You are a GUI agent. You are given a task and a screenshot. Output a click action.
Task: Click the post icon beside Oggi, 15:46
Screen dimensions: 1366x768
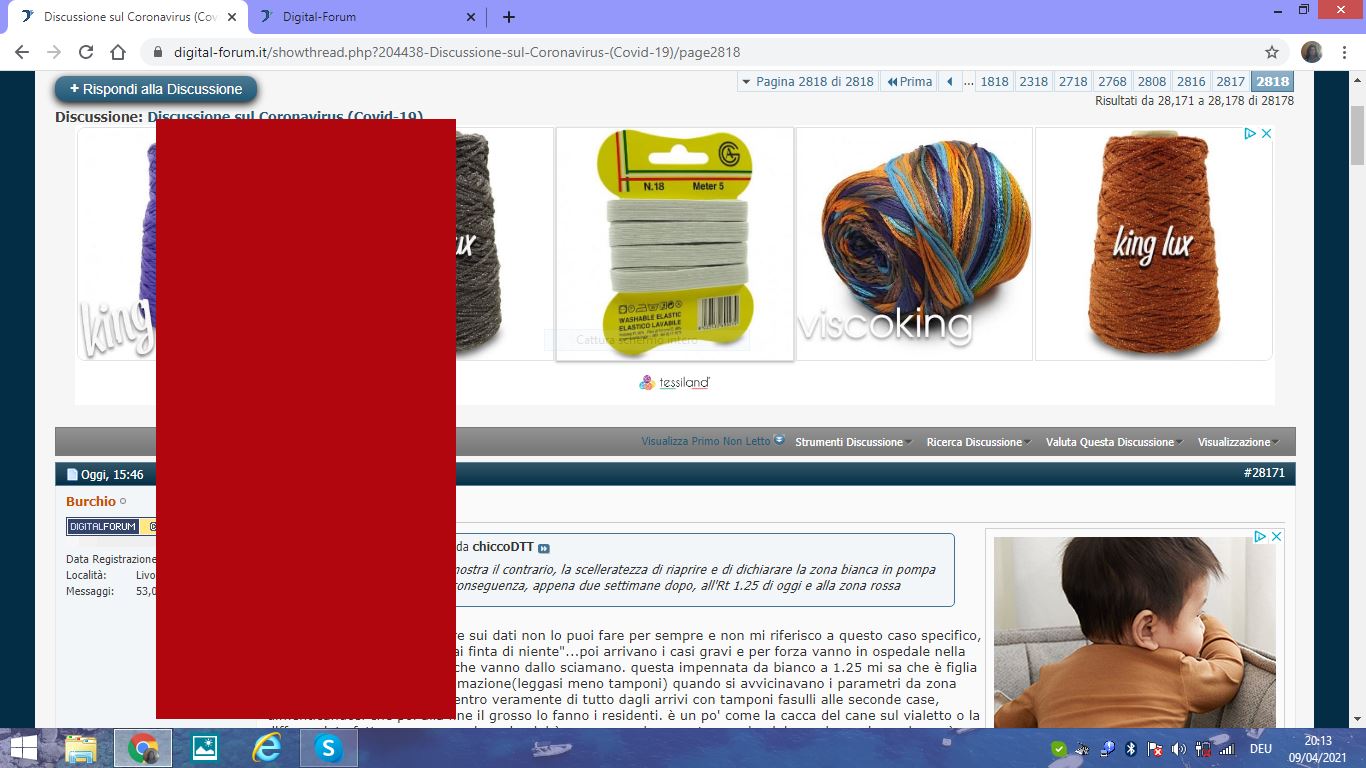click(72, 475)
